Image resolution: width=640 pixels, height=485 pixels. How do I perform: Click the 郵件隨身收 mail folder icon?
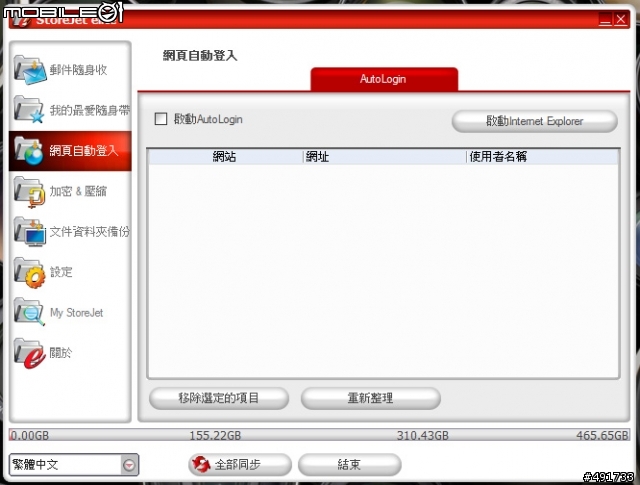(29, 70)
